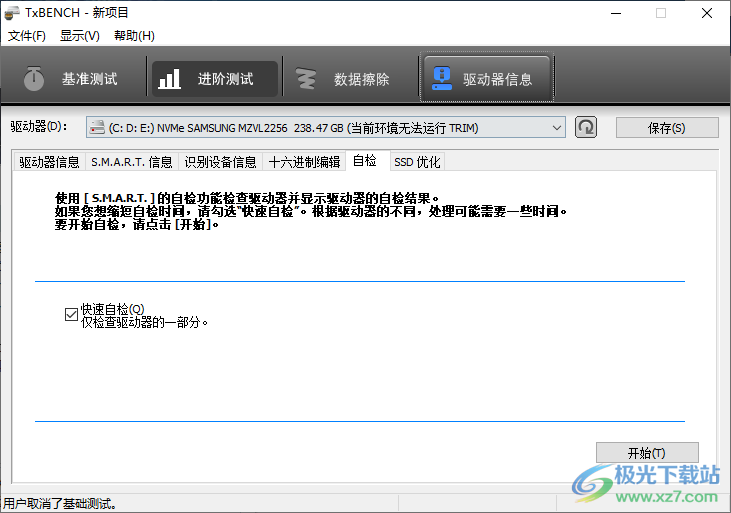
Task: Switch to the 识别设备信息 tab
Action: tap(220, 162)
